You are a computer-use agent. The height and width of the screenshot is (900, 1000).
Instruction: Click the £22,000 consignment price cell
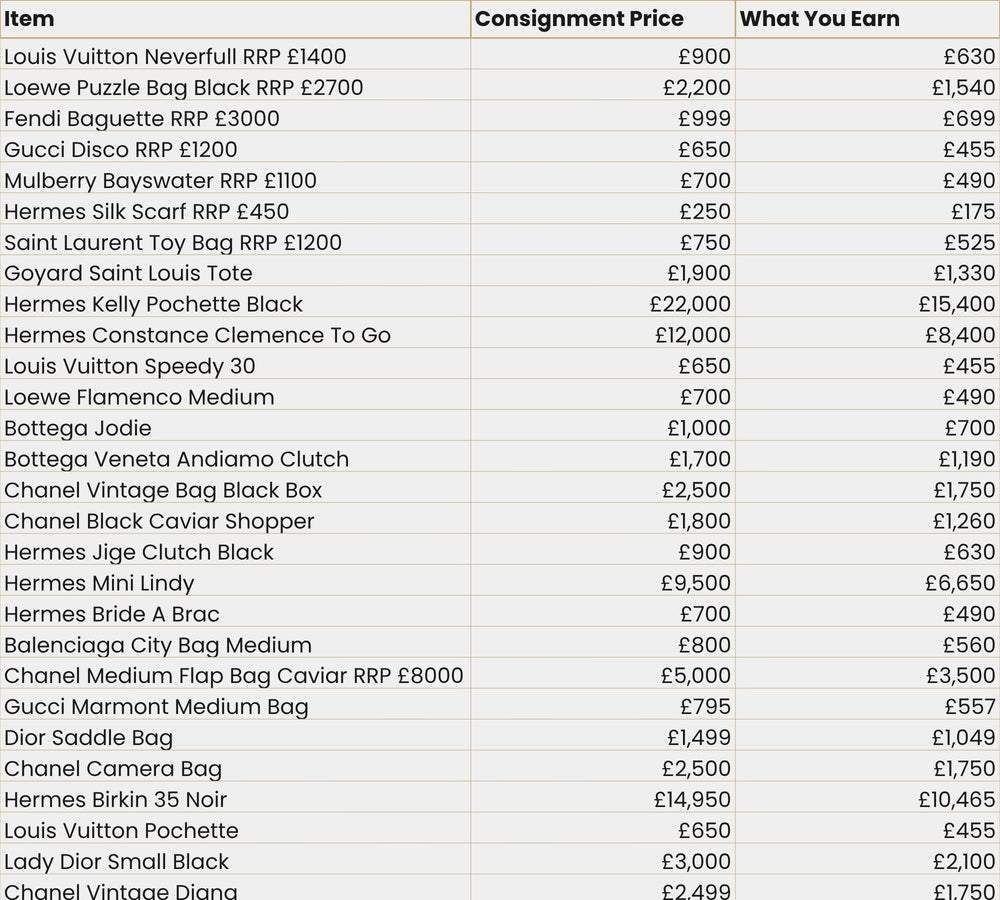[x=690, y=304]
